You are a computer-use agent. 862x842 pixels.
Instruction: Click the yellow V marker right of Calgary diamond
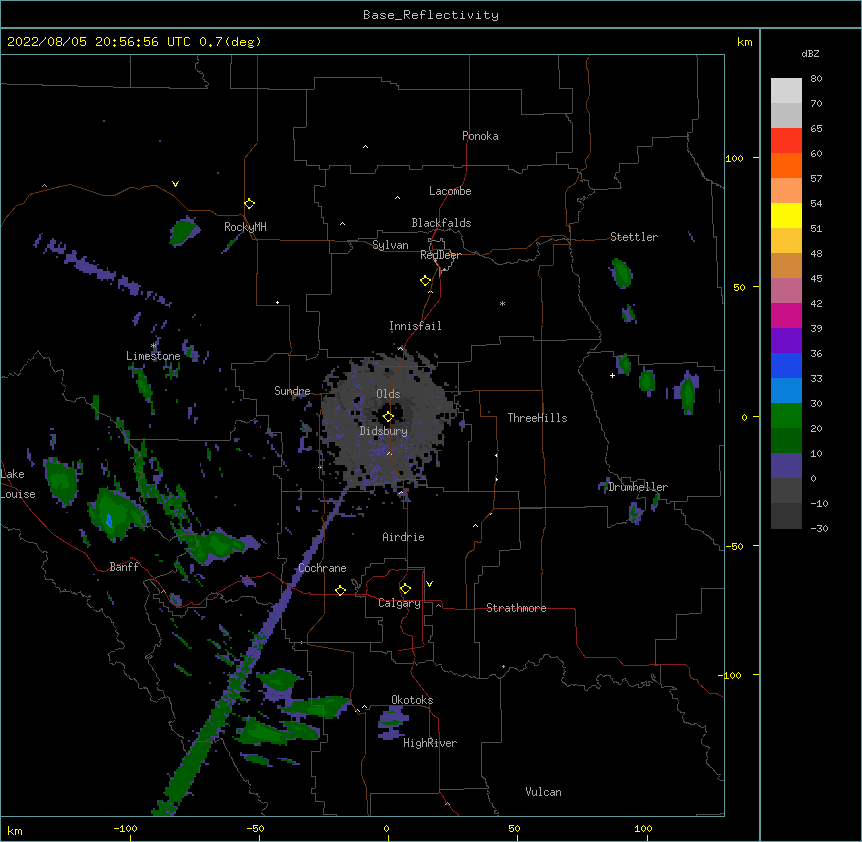click(x=429, y=584)
